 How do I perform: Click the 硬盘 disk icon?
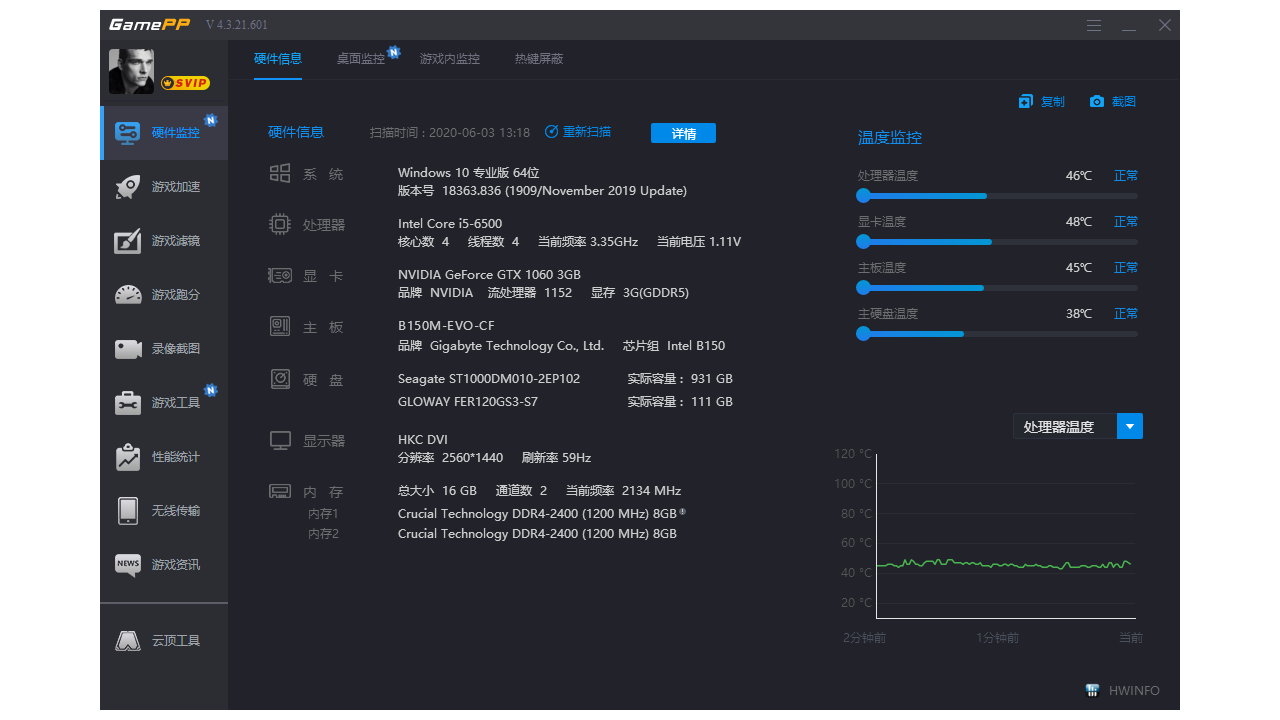pos(280,379)
